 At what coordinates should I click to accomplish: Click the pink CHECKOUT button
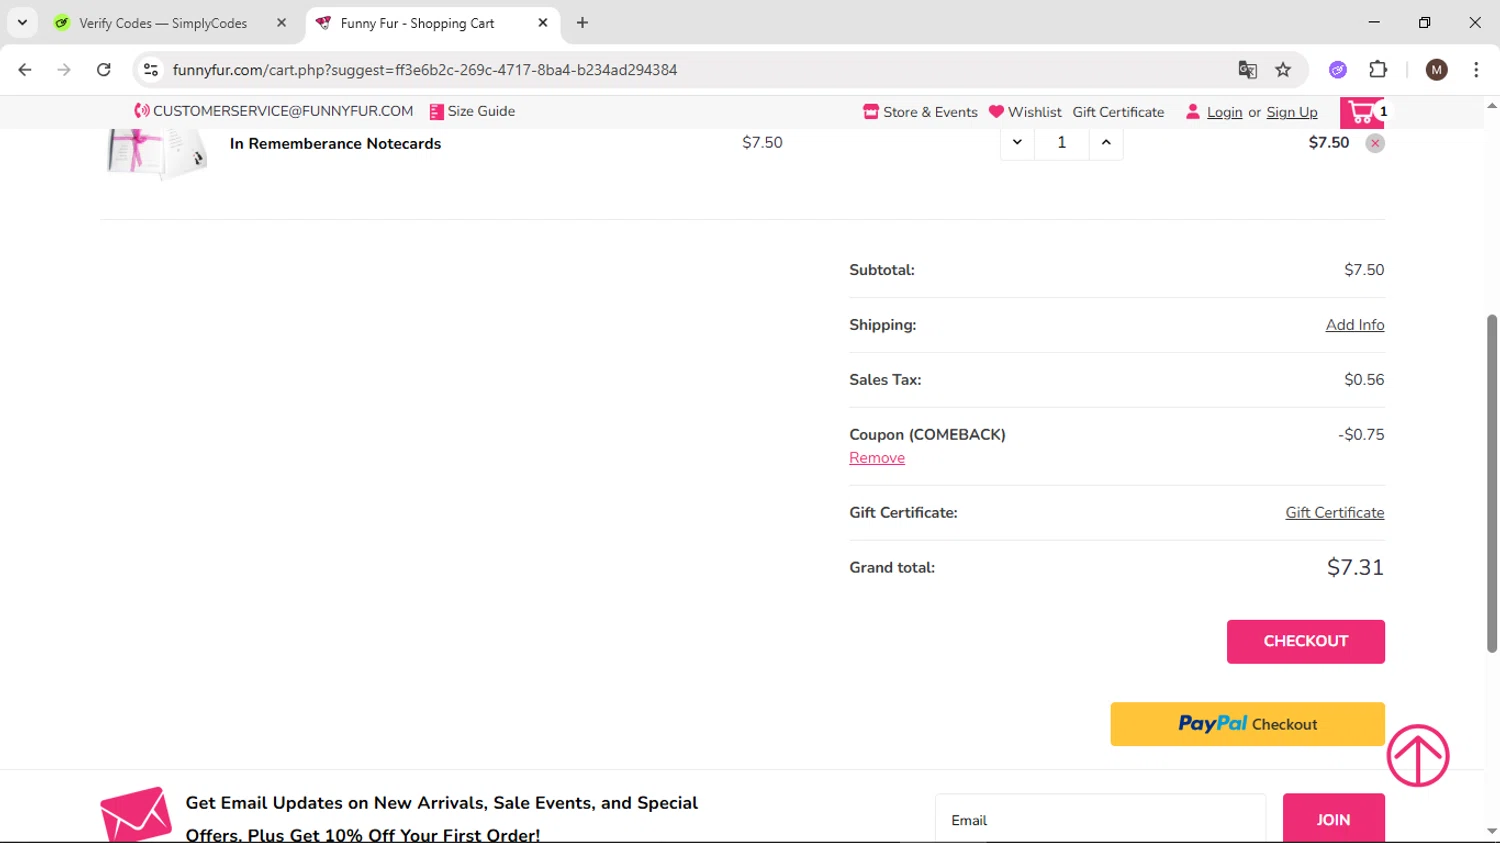[x=1306, y=641]
